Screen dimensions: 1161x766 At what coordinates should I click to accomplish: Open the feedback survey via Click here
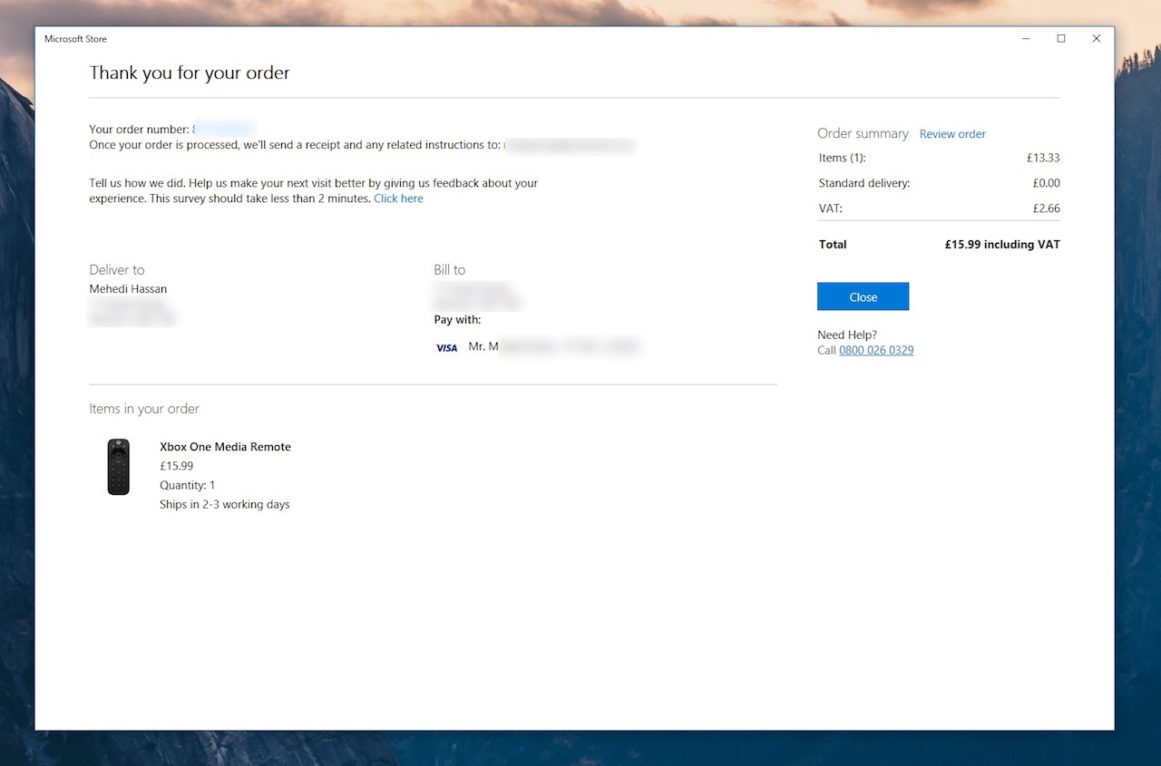pyautogui.click(x=398, y=199)
